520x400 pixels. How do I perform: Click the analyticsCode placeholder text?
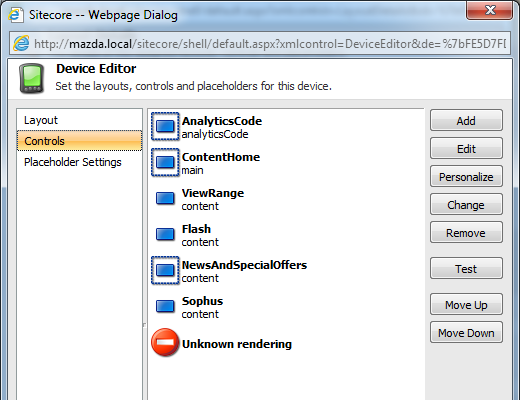215,134
